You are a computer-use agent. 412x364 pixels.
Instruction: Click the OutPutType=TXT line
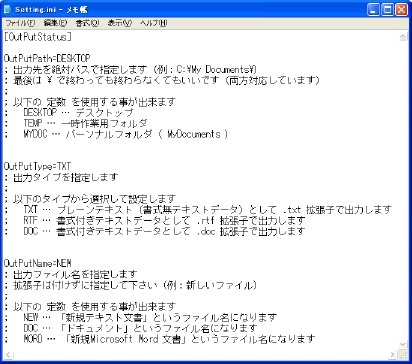pos(37,166)
